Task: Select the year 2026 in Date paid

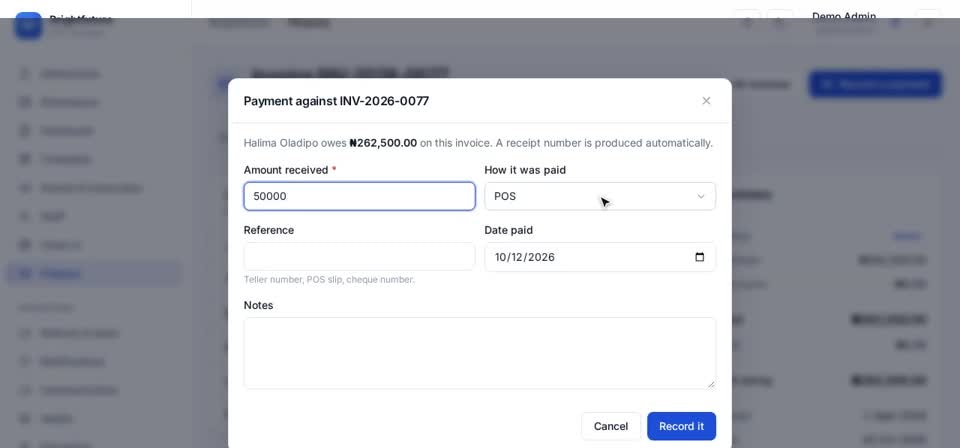Action: point(541,257)
